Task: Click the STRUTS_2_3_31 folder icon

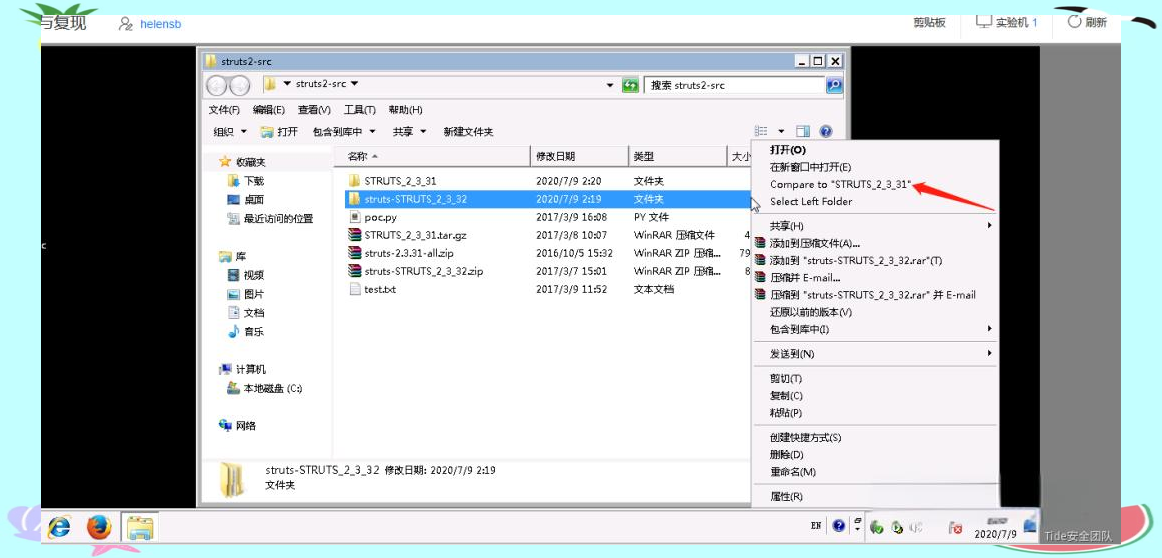Action: pos(354,180)
